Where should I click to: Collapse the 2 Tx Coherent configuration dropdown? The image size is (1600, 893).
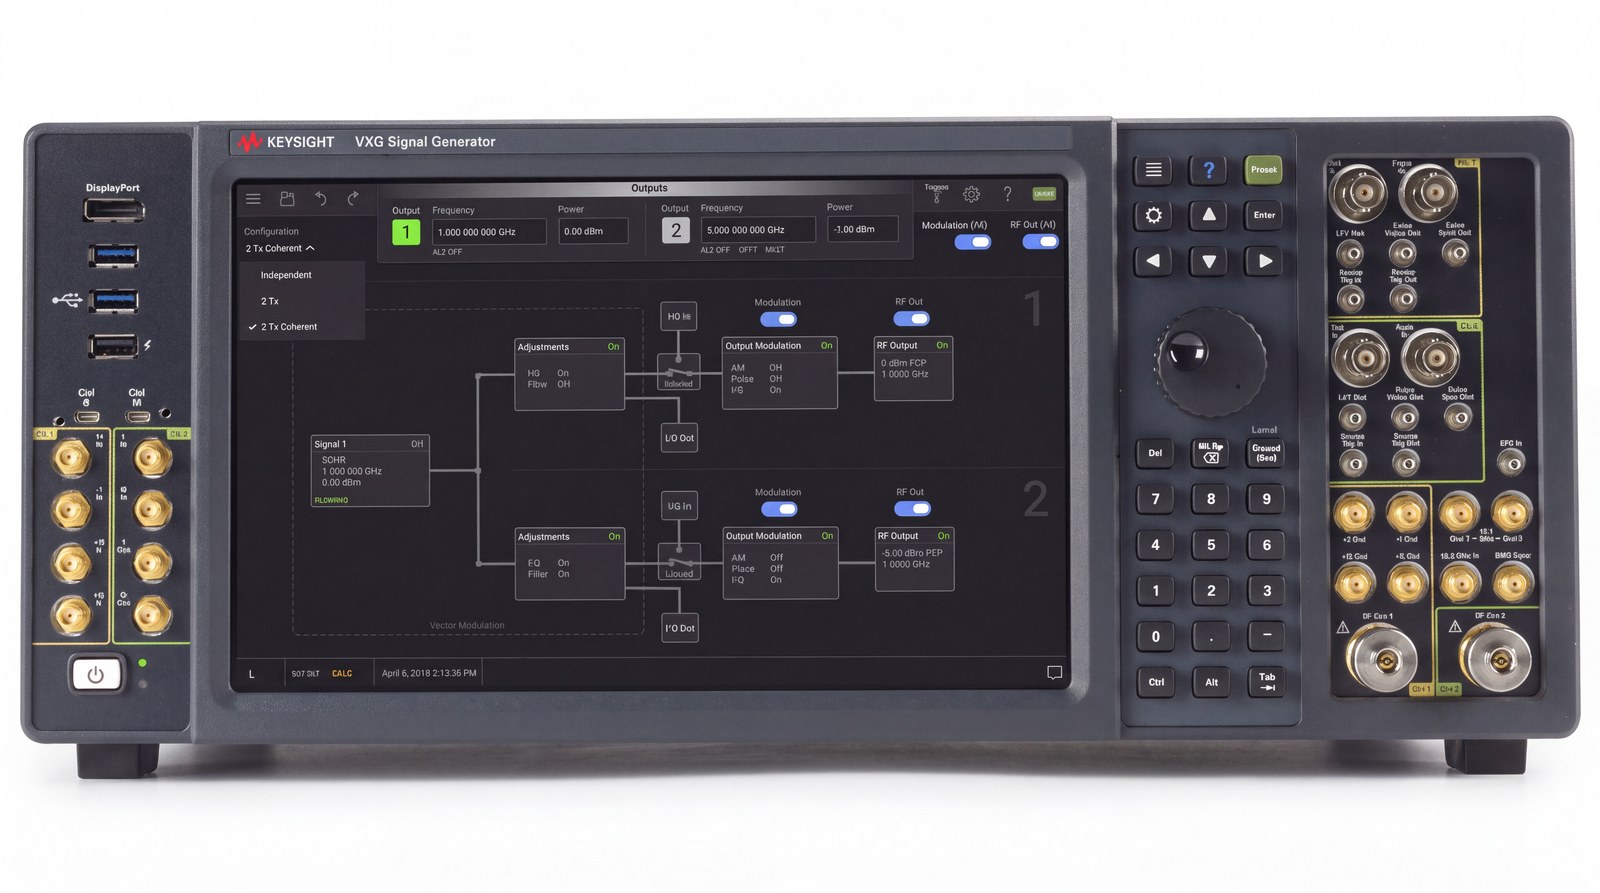[x=281, y=248]
